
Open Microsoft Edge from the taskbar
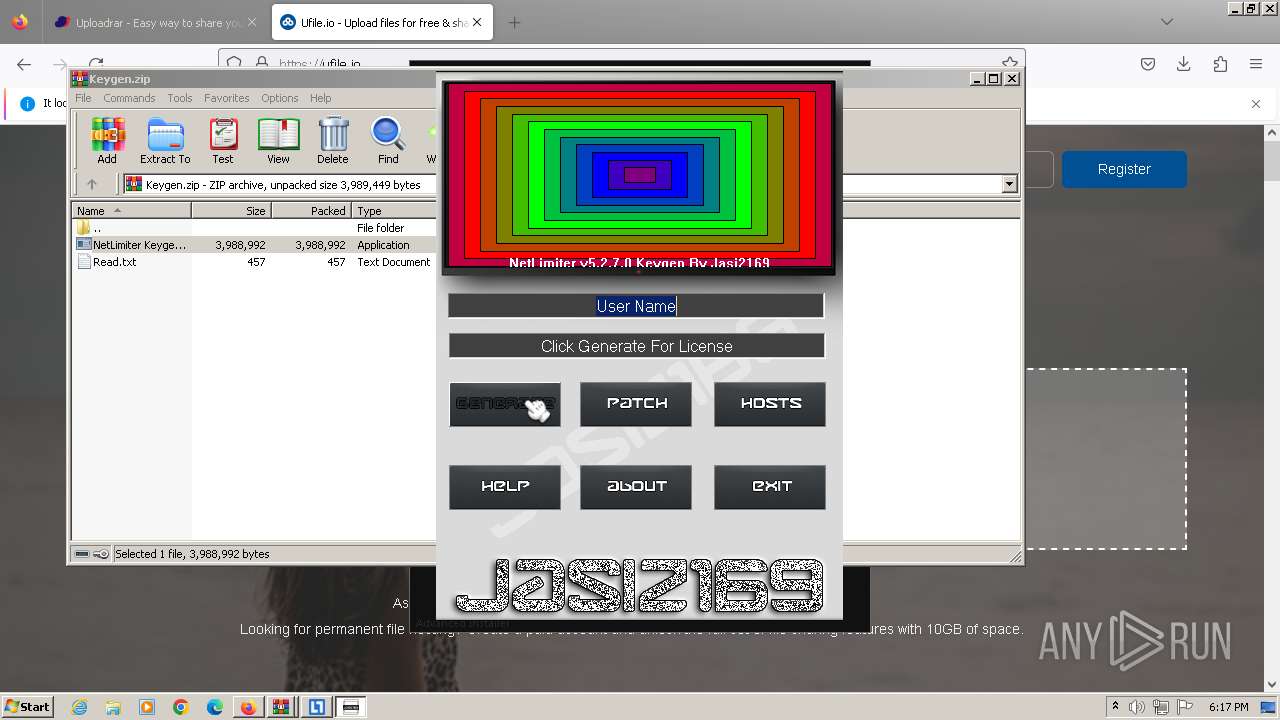215,707
